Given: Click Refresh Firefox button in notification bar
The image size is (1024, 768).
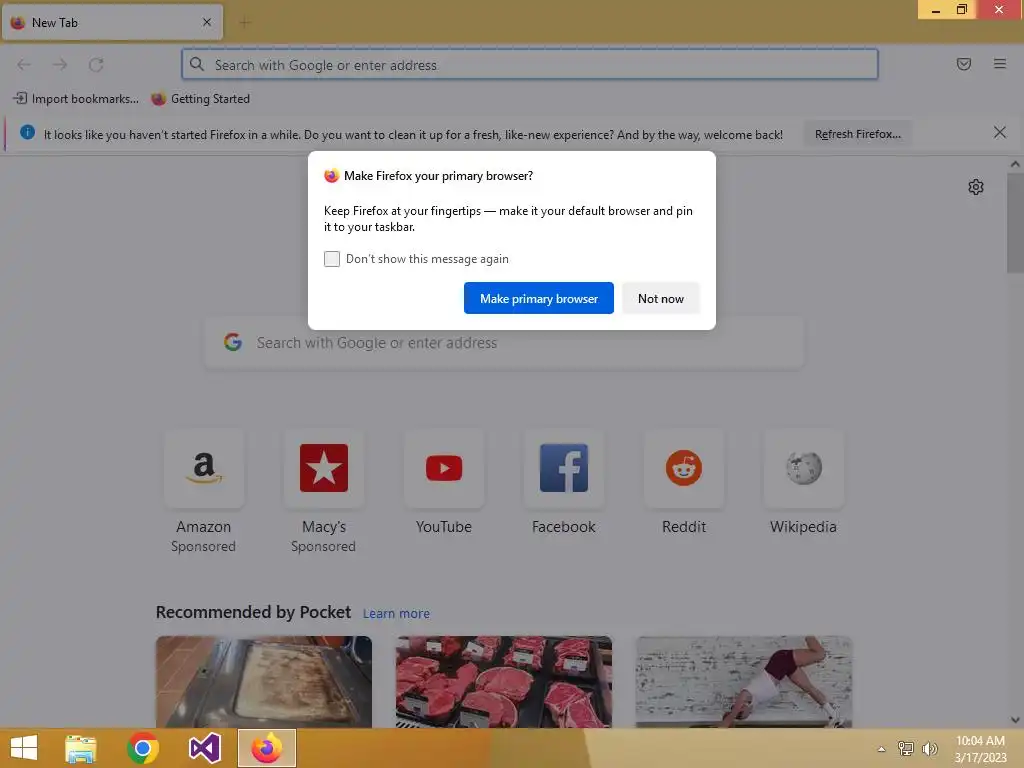Looking at the screenshot, I should (857, 134).
